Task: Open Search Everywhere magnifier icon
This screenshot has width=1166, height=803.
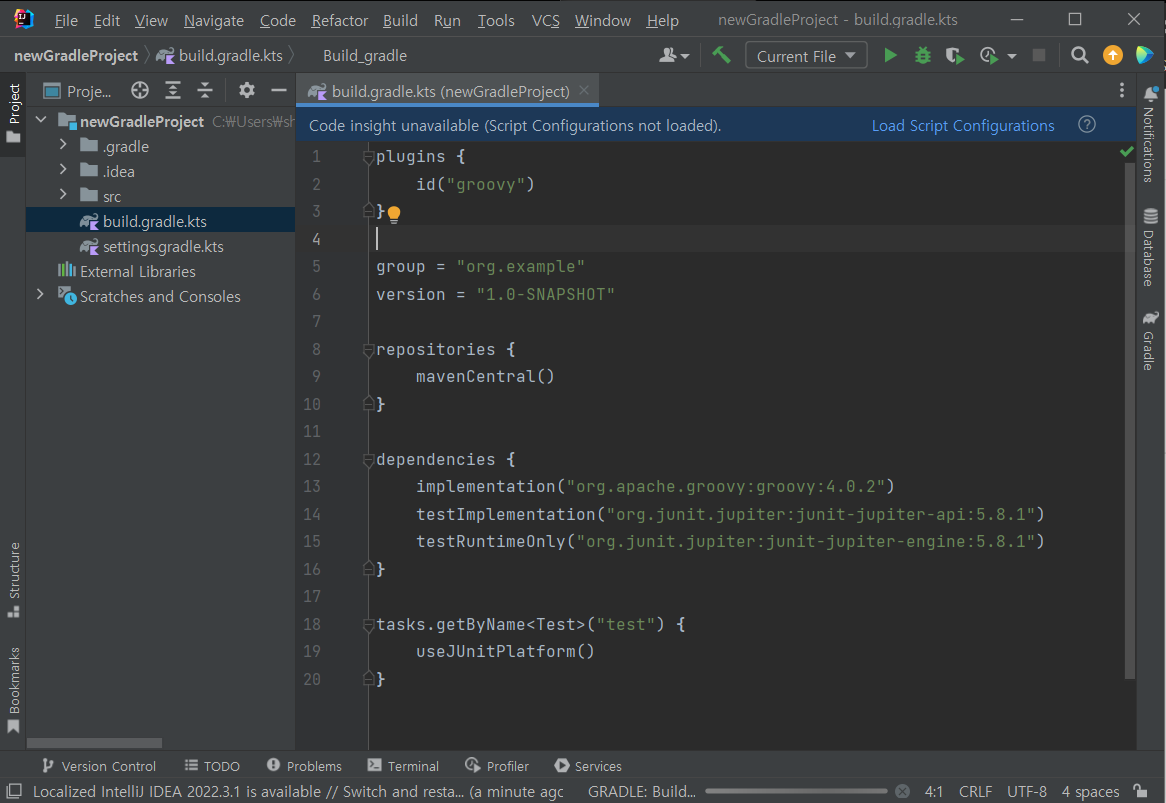Action: pos(1079,55)
